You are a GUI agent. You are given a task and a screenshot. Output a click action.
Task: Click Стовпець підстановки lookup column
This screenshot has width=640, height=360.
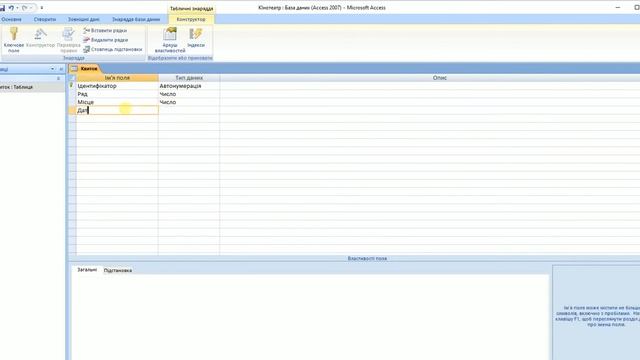pos(113,49)
